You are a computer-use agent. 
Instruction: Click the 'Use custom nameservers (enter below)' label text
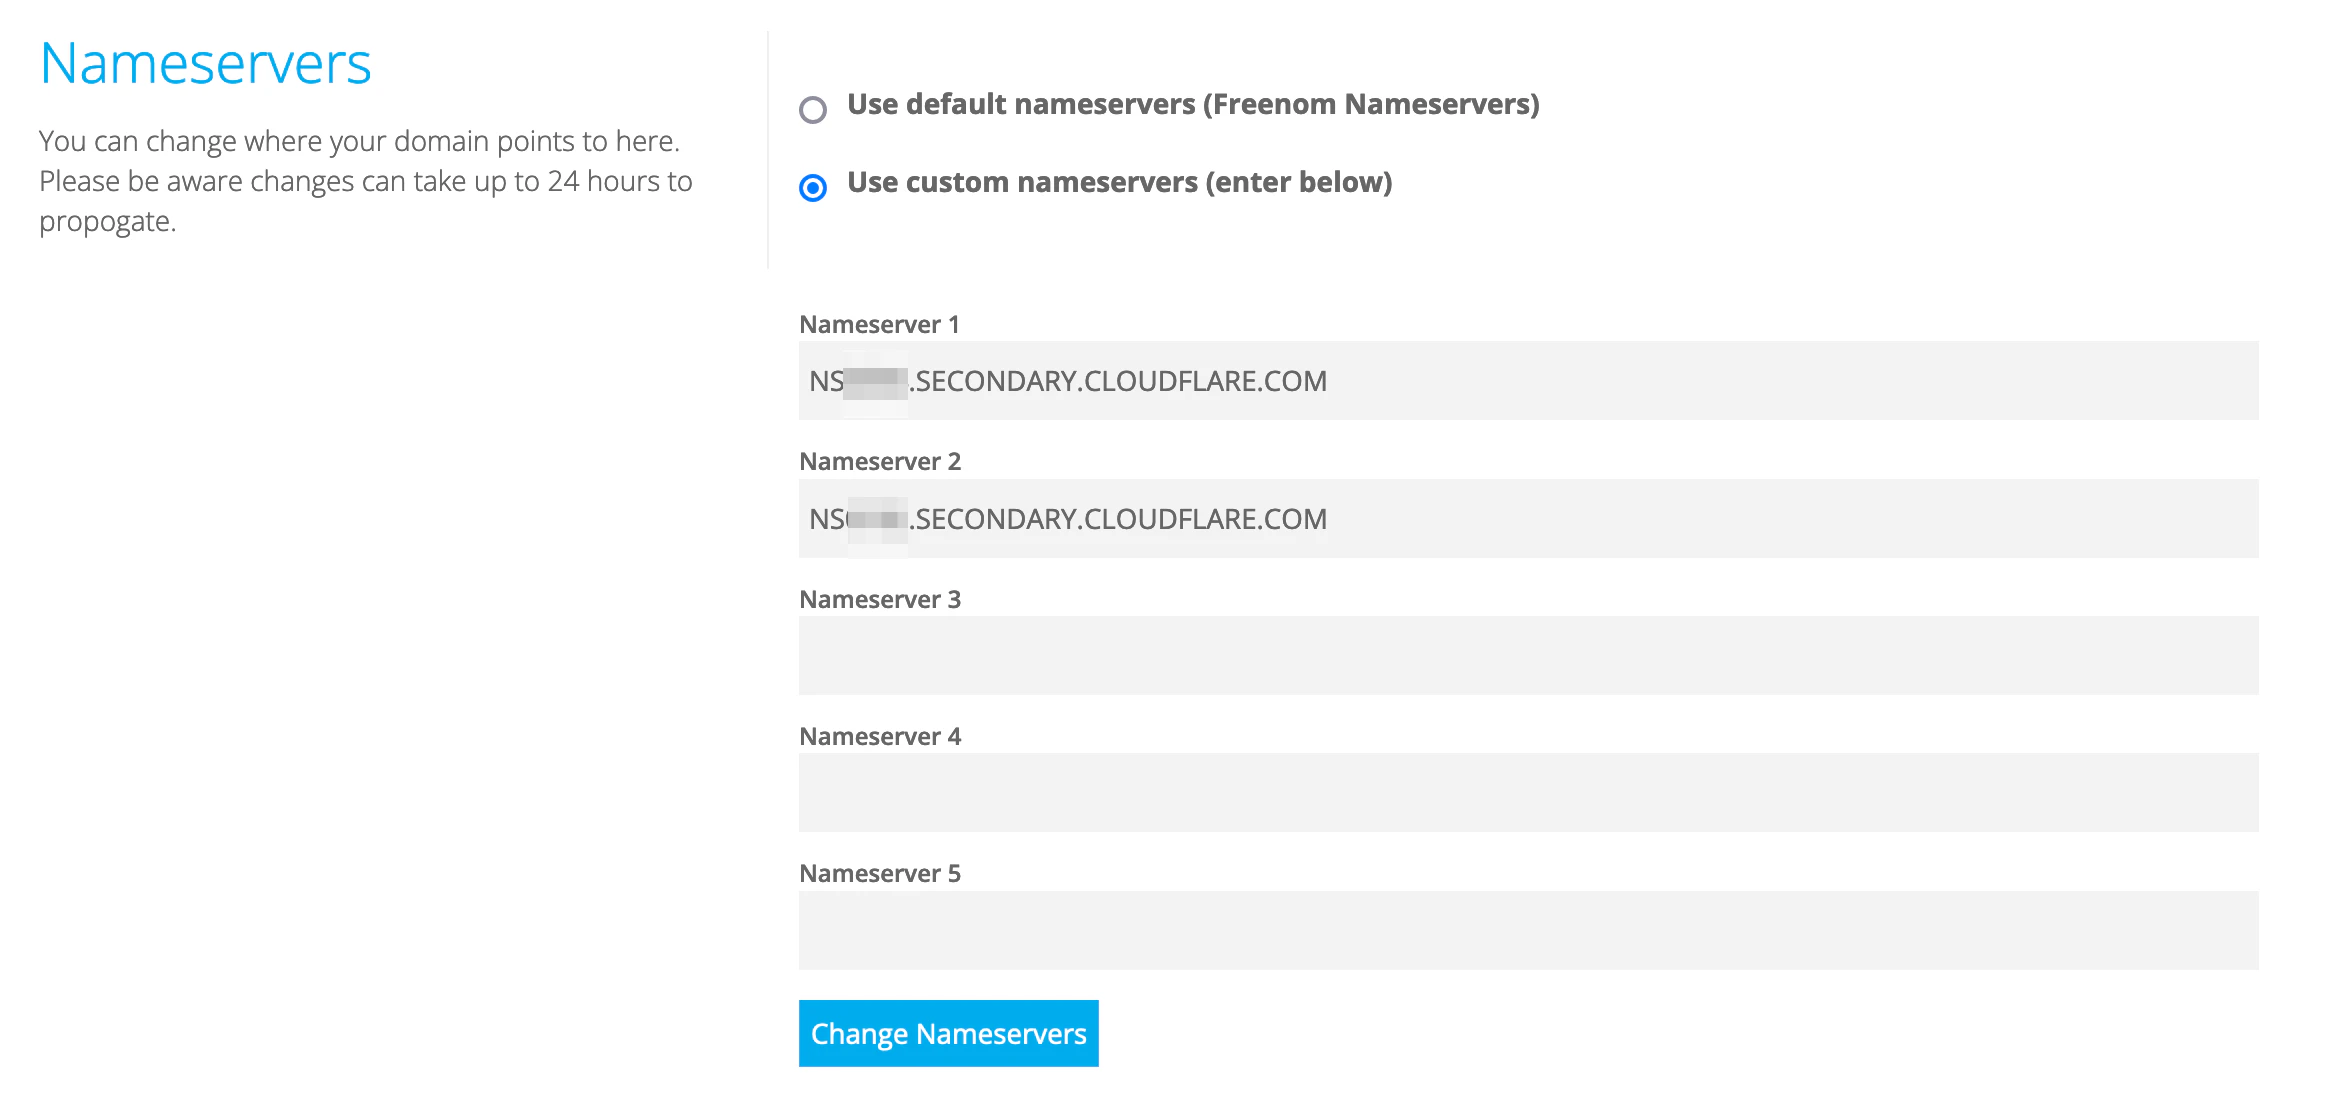point(1119,182)
